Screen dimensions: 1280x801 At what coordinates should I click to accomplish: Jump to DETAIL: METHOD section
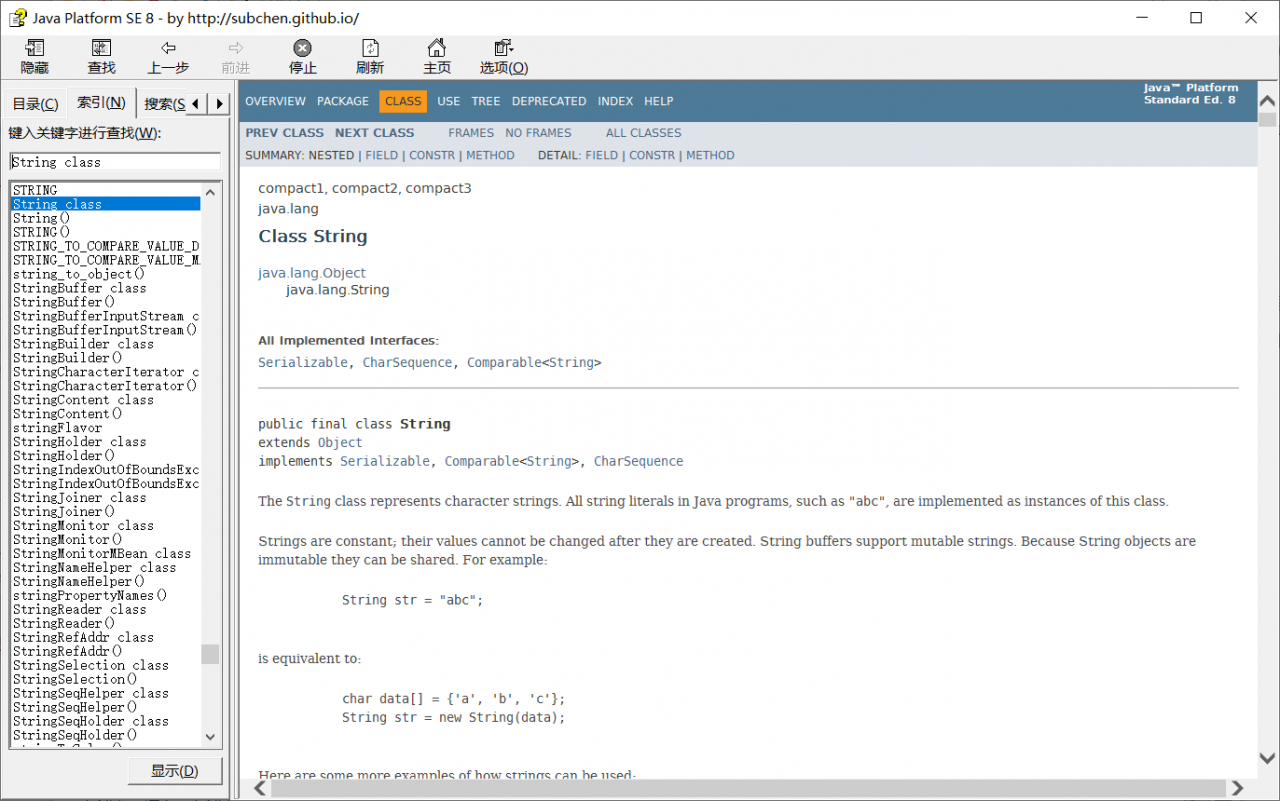point(710,156)
